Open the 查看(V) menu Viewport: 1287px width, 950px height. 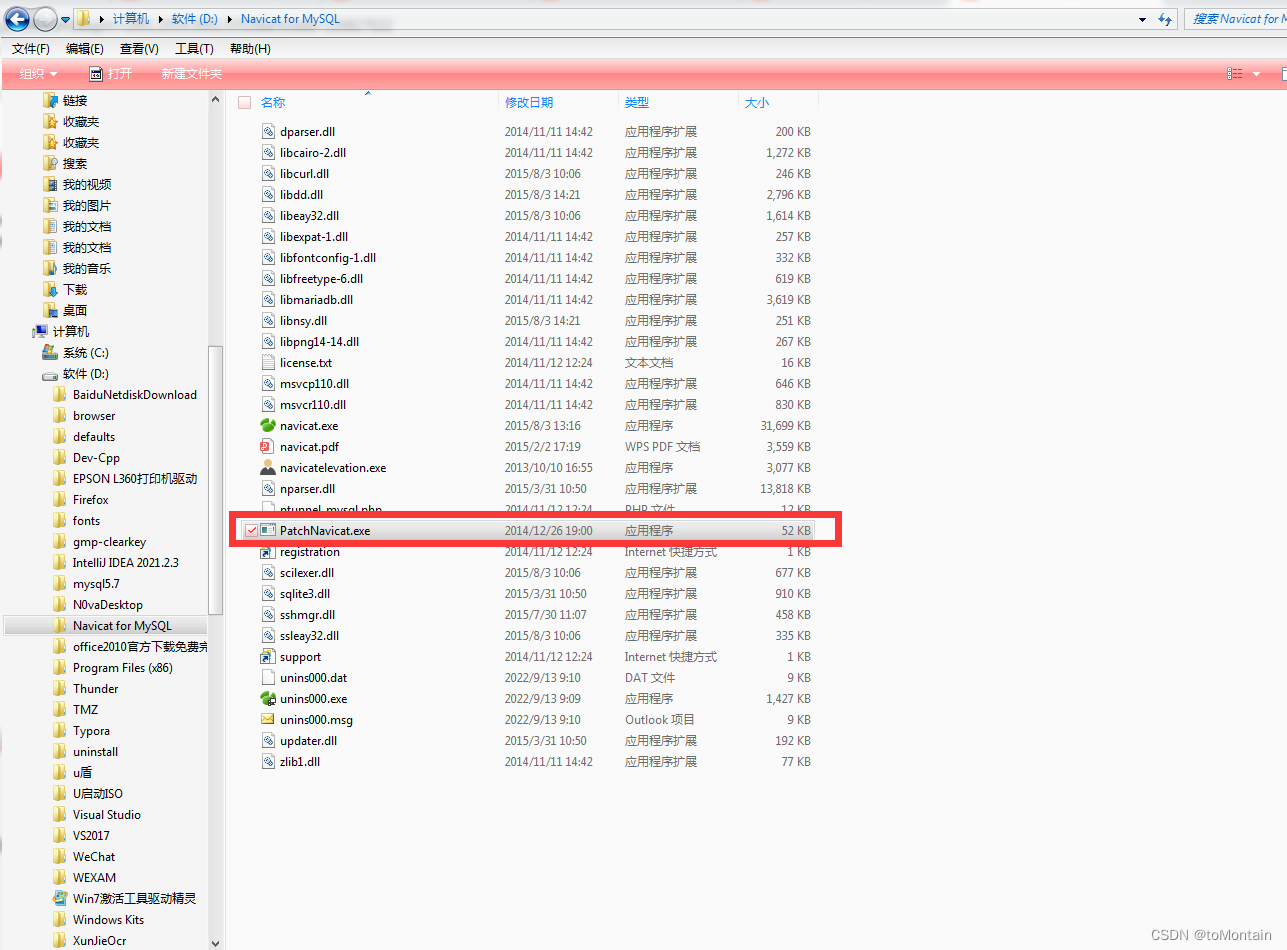[139, 48]
